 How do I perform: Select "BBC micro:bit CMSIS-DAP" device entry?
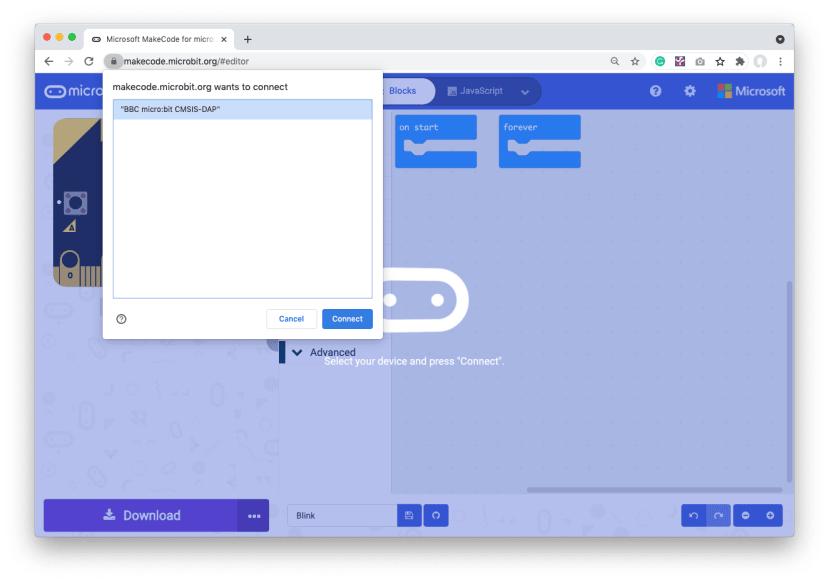(x=243, y=109)
